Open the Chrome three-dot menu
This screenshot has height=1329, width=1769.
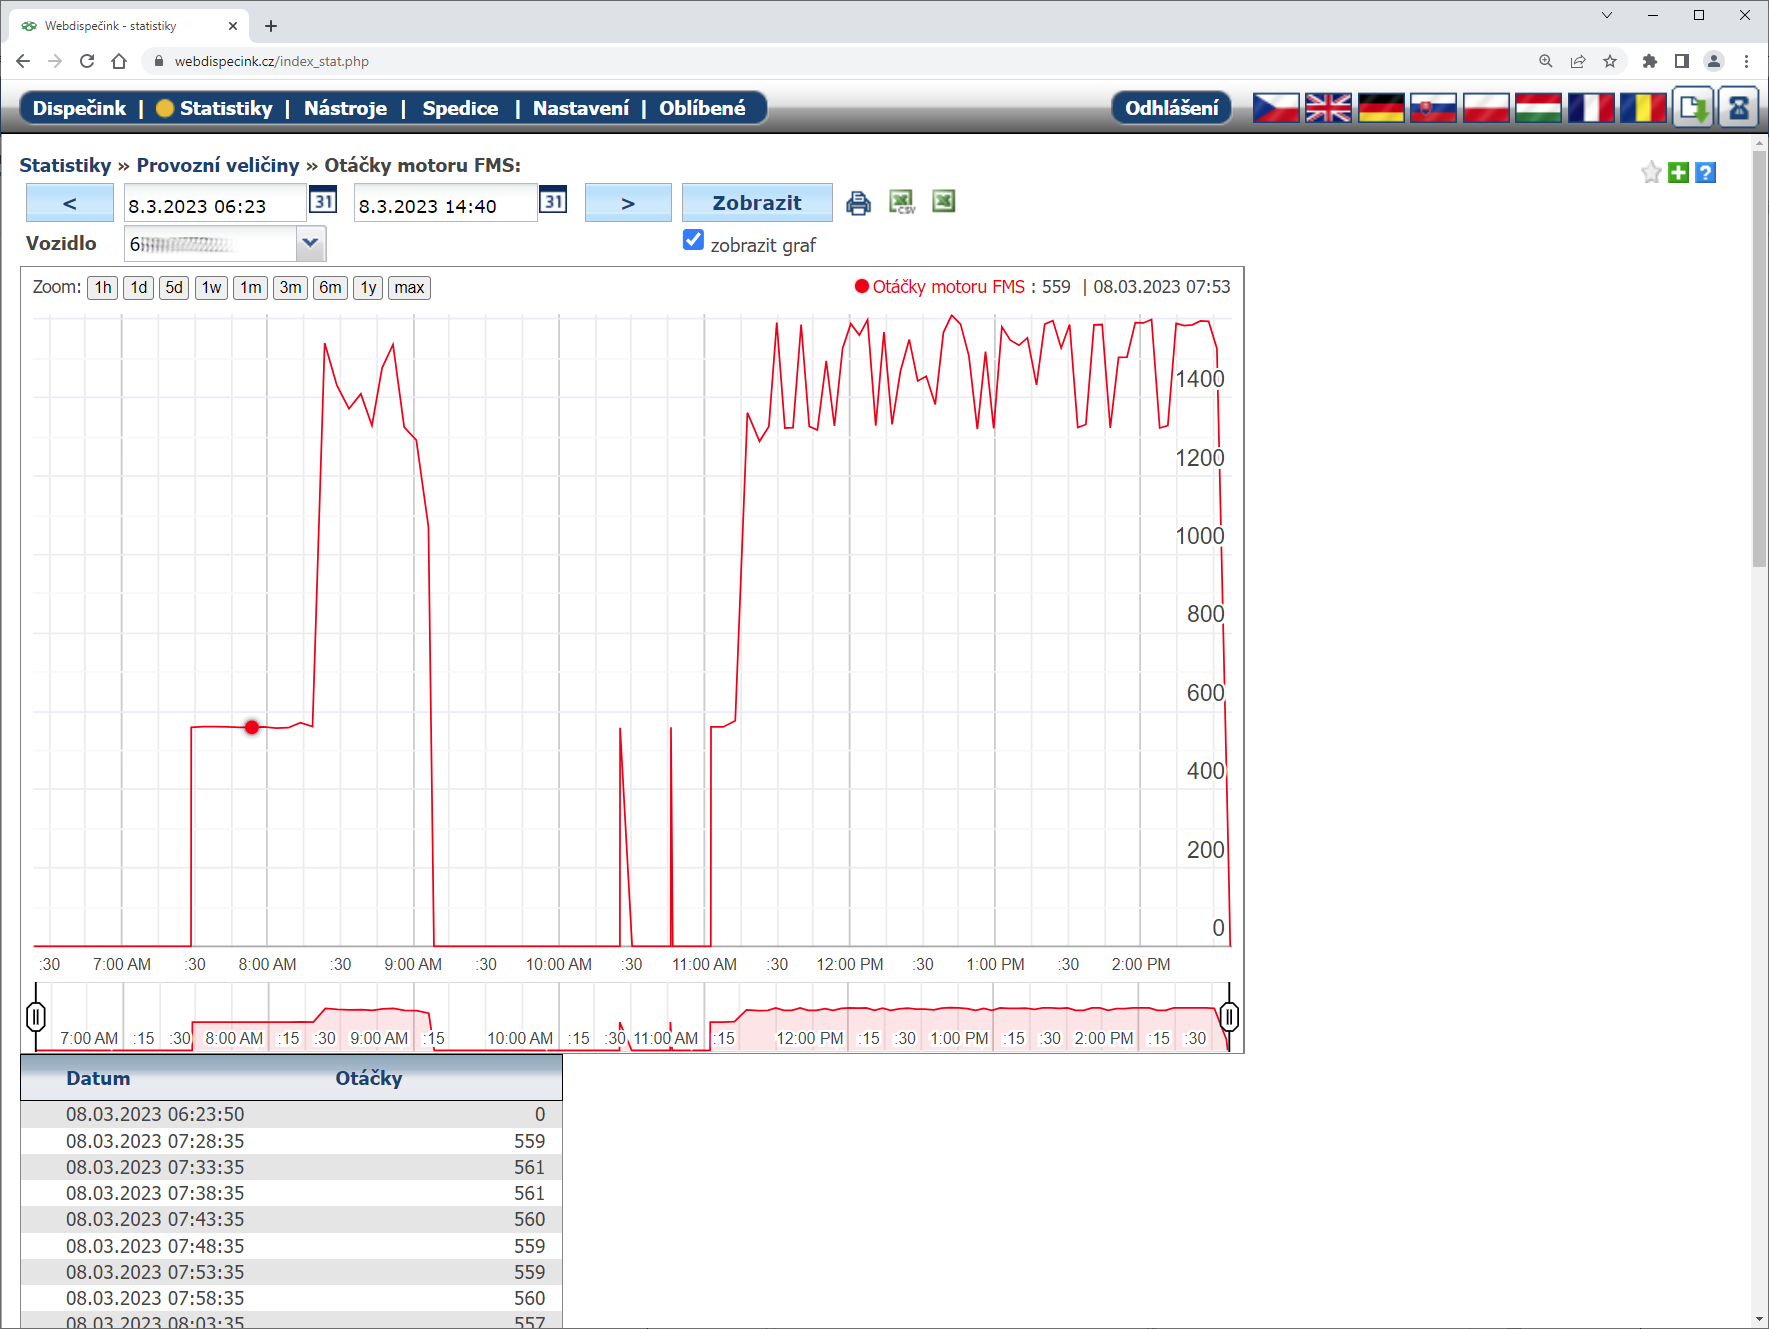click(1746, 61)
